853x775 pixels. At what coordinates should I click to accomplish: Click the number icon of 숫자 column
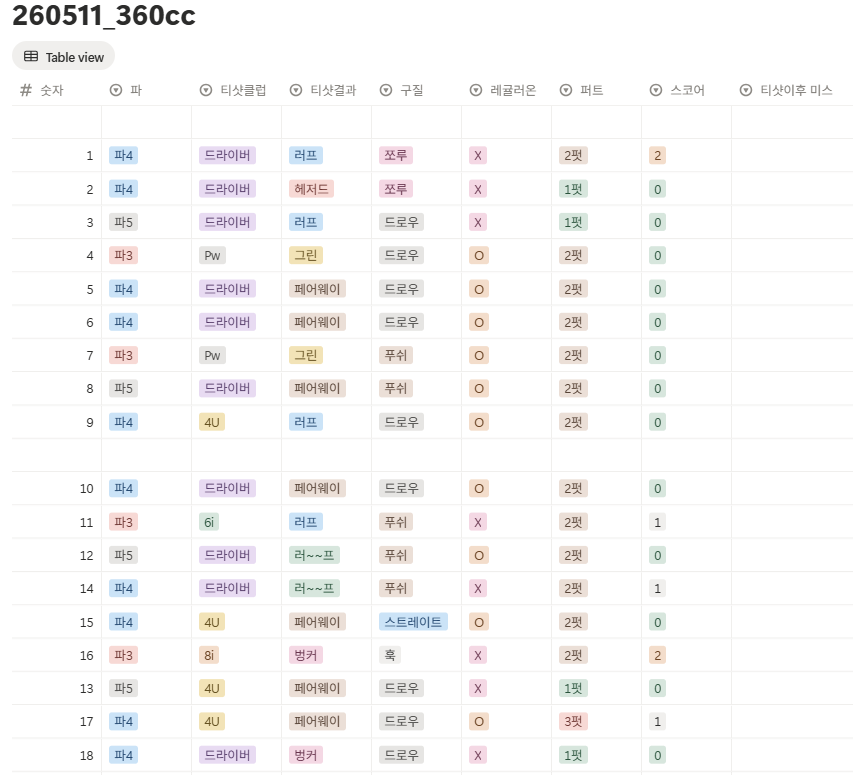coord(26,90)
